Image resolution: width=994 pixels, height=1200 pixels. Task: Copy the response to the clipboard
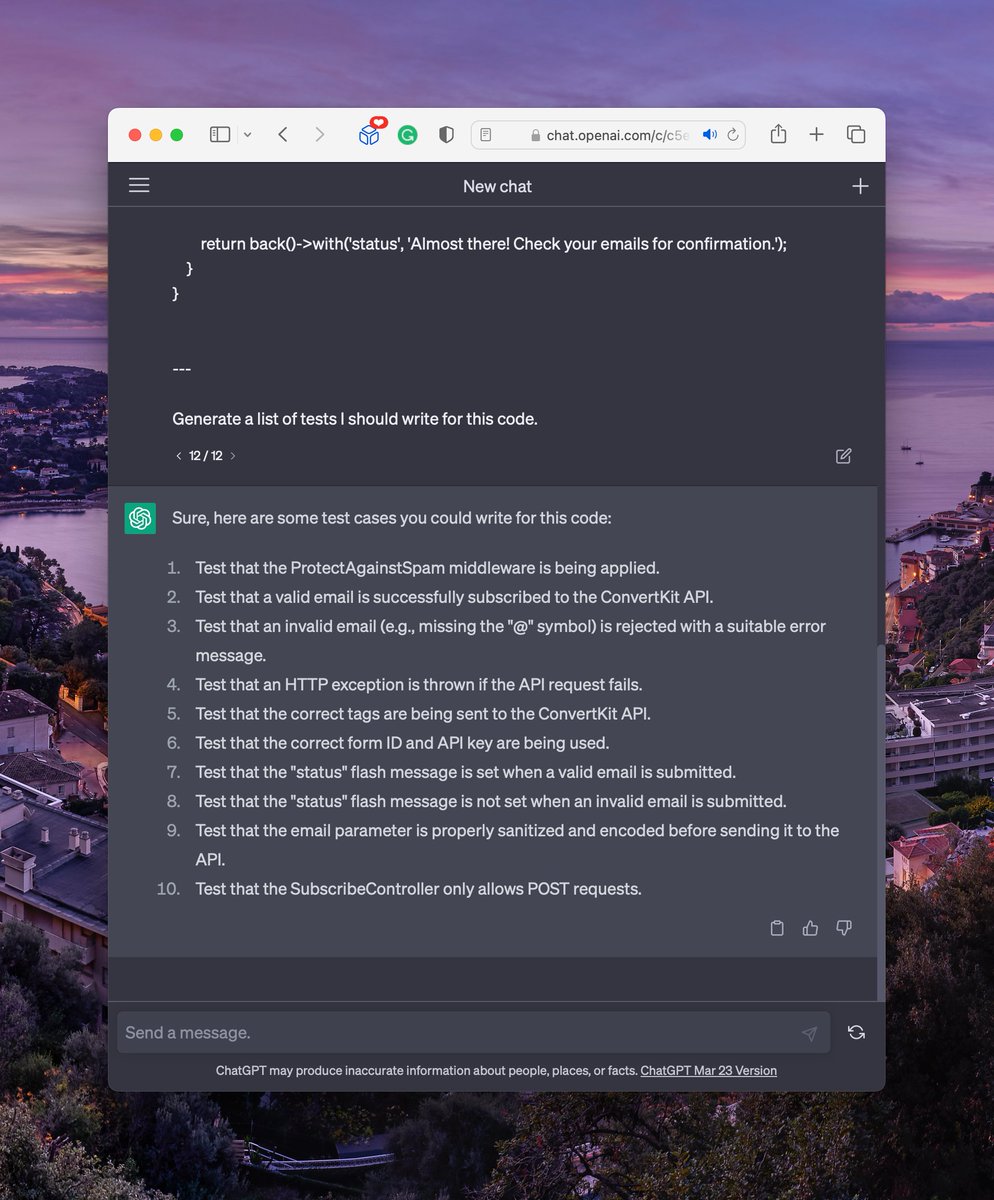pos(777,928)
